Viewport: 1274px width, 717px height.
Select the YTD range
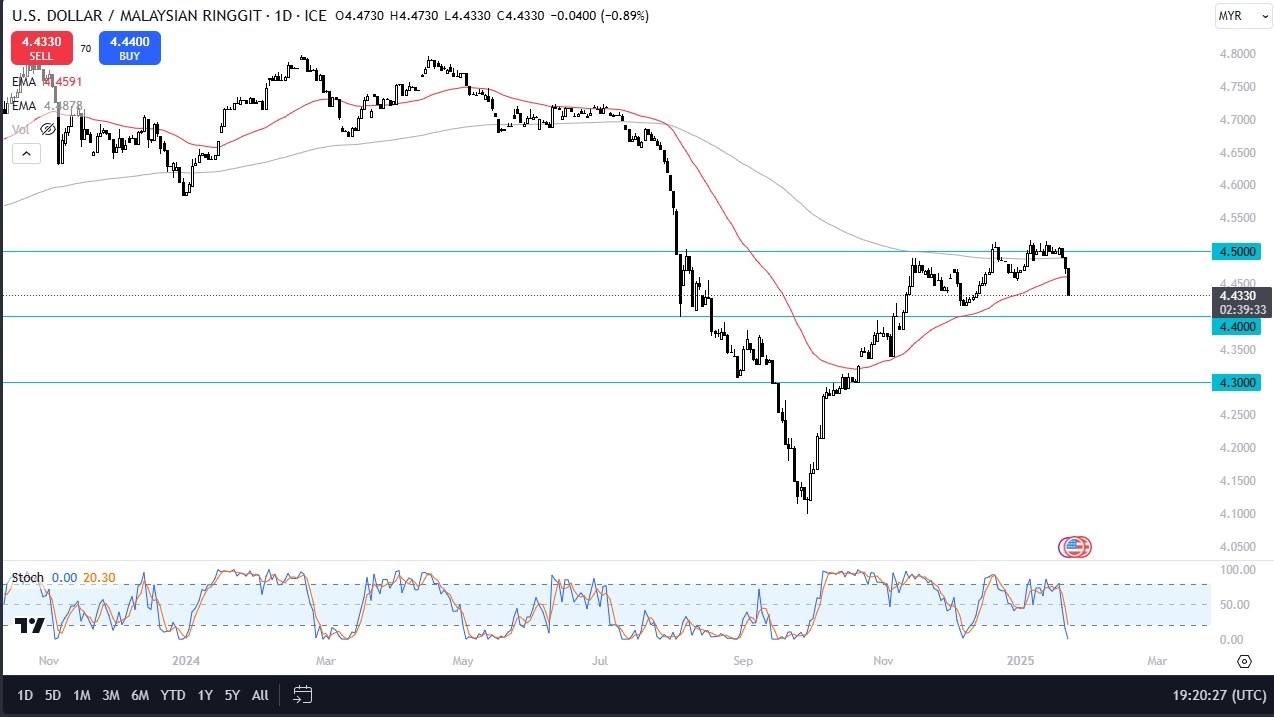[x=171, y=695]
